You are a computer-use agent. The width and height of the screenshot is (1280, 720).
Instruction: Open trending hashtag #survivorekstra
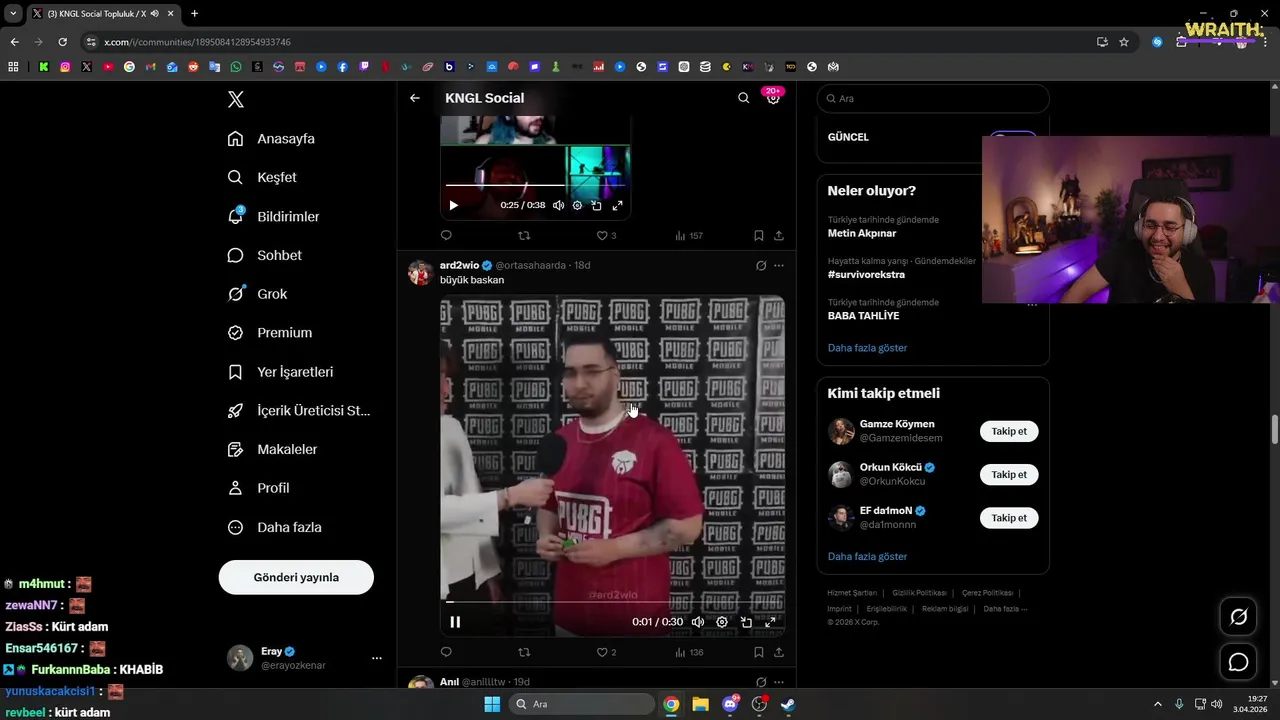pos(866,274)
